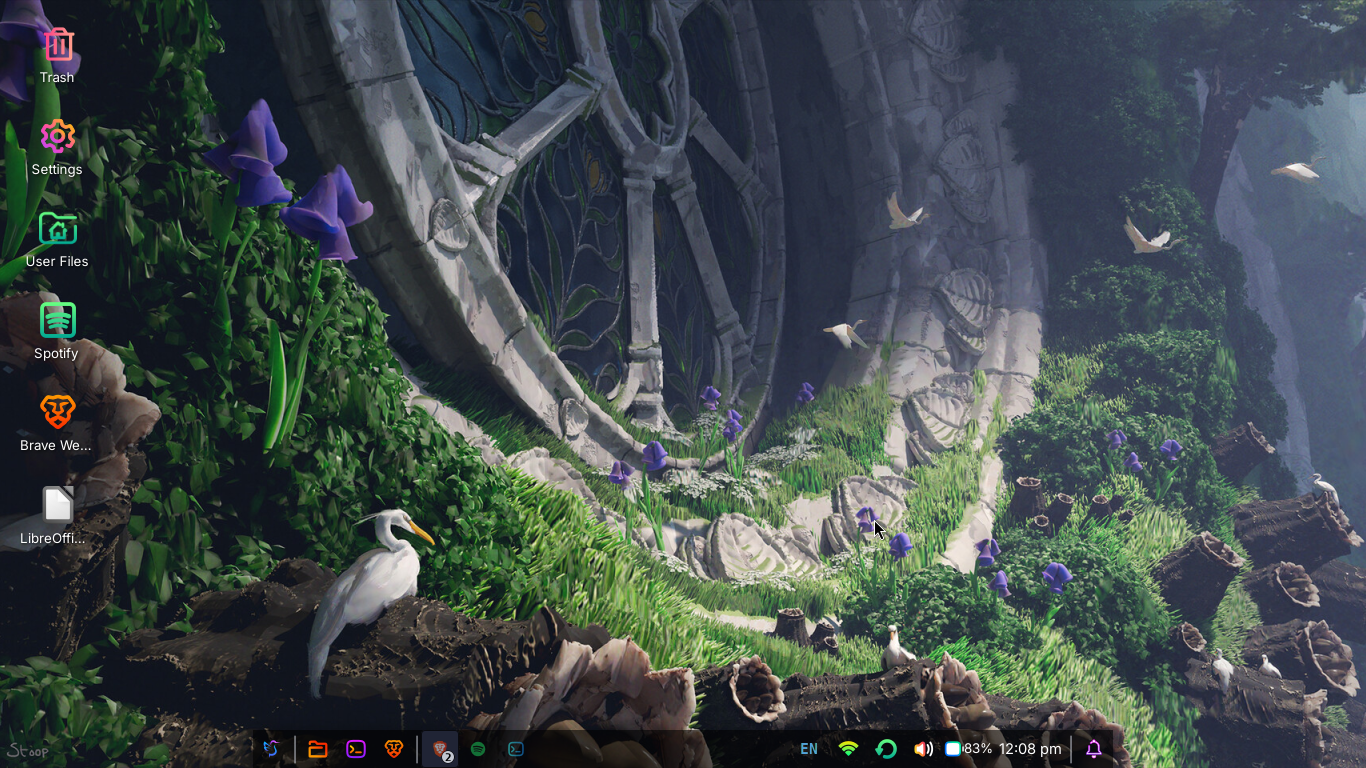The image size is (1366, 768).
Task: Open the green system update tray icon
Action: click(886, 749)
